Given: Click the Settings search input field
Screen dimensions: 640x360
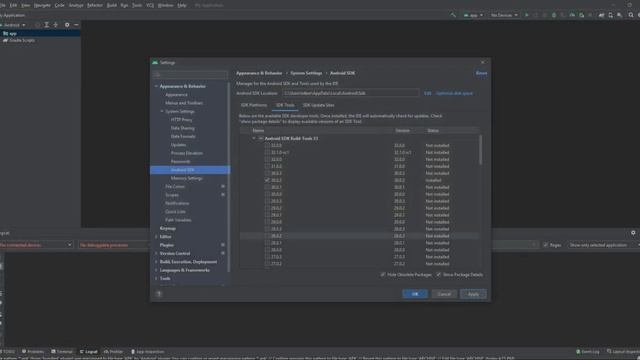Looking at the screenshot, I should click(190, 74).
